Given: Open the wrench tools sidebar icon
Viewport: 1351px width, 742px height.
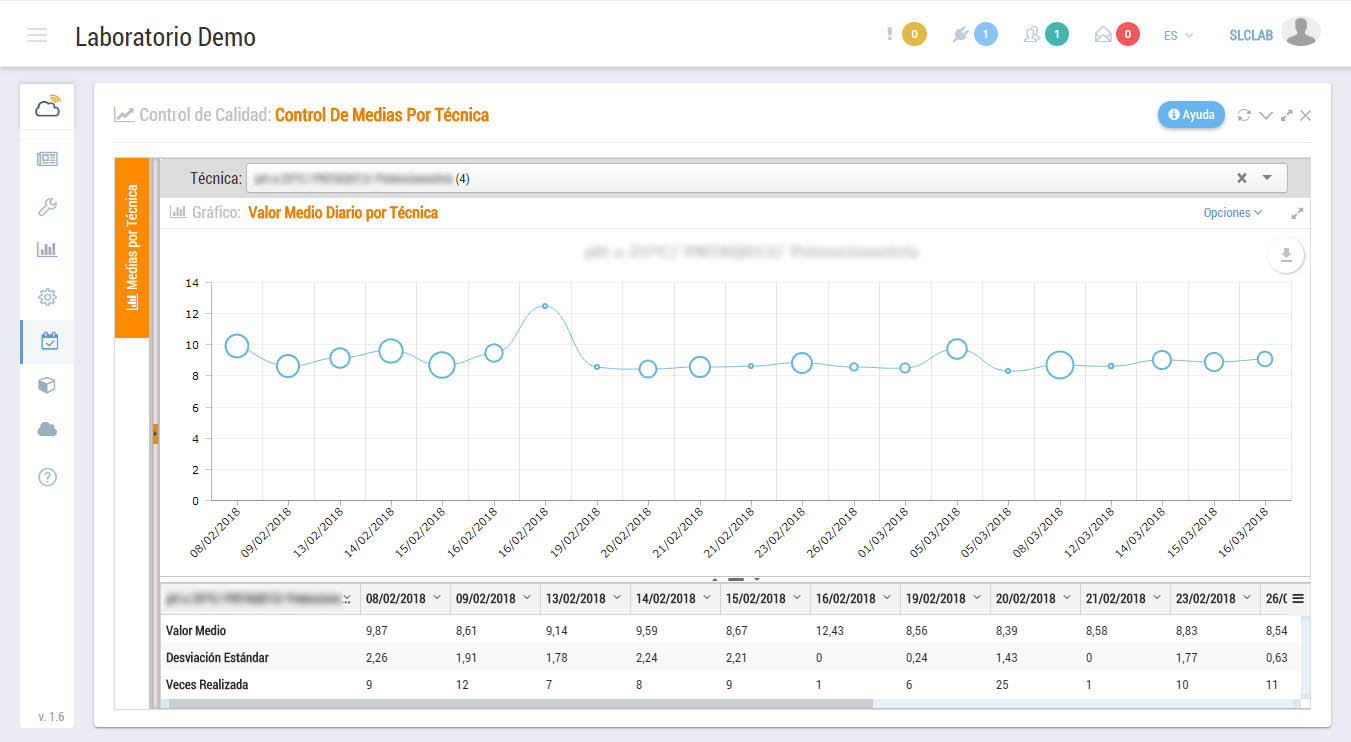Looking at the screenshot, I should (47, 207).
